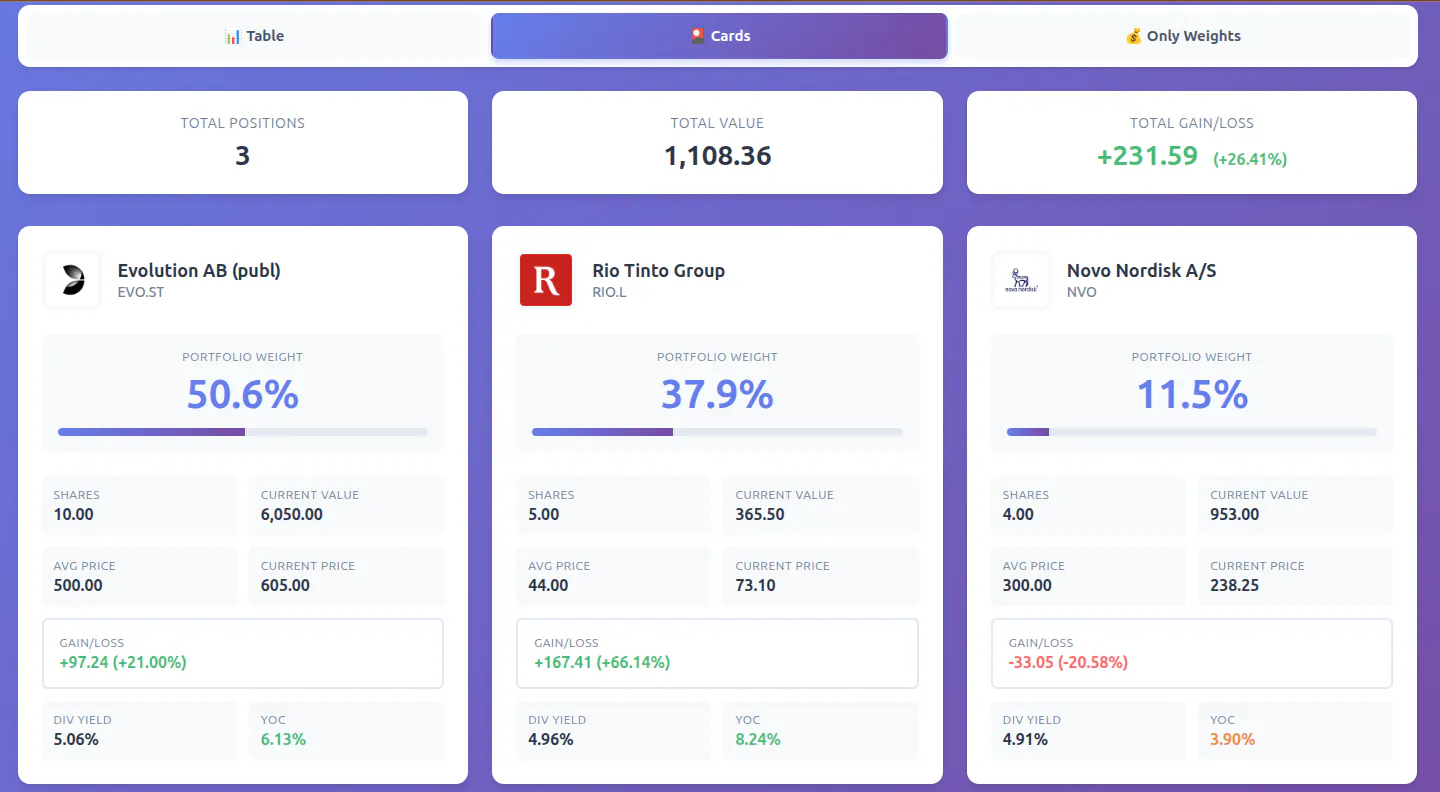Click Evolution's dividend yield 5.06%
Image resolution: width=1440 pixels, height=792 pixels.
[x=76, y=739]
